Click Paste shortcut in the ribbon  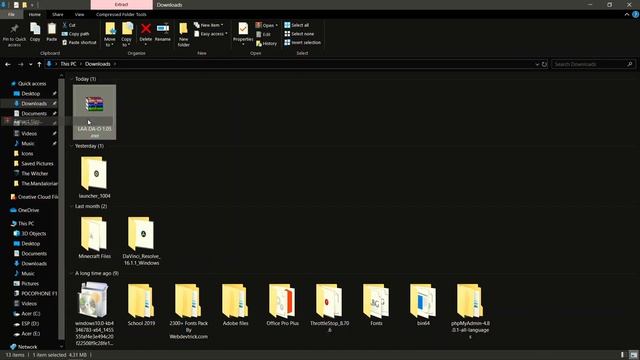click(x=79, y=42)
